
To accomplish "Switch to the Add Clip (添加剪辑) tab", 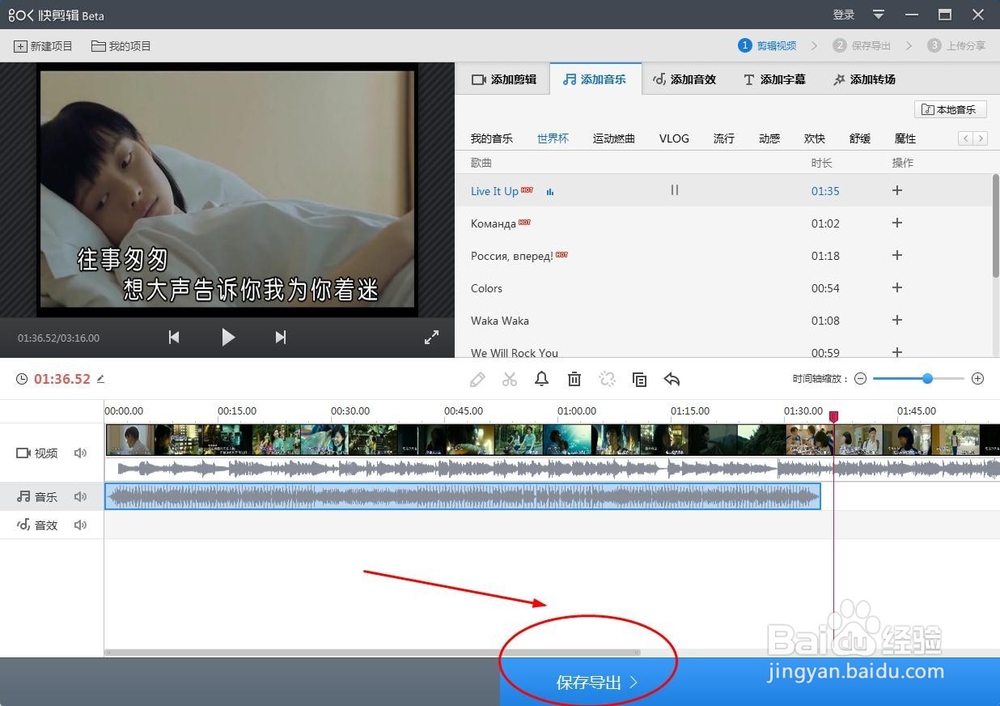I will (x=504, y=79).
